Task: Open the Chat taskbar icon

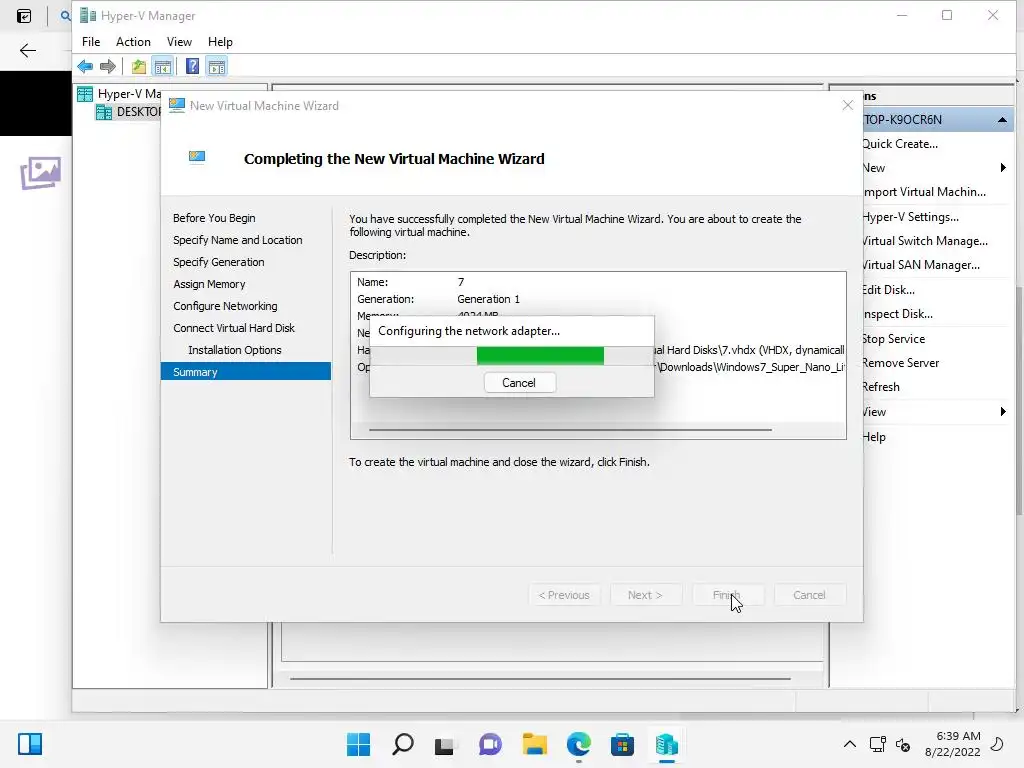Action: tap(490, 744)
